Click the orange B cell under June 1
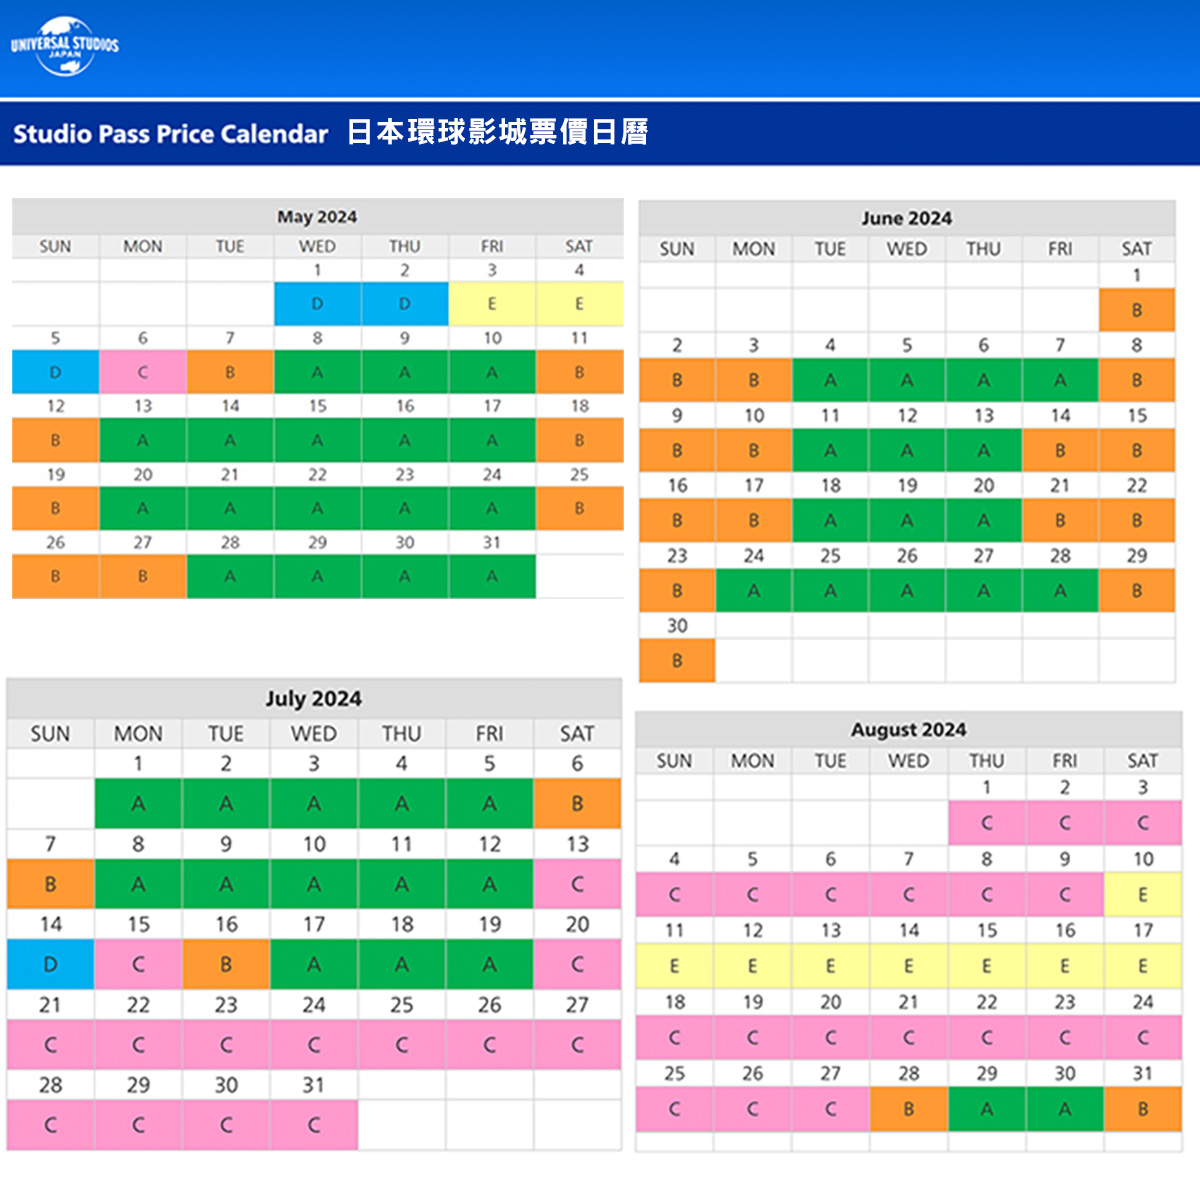This screenshot has width=1200, height=1200. [x=1137, y=310]
